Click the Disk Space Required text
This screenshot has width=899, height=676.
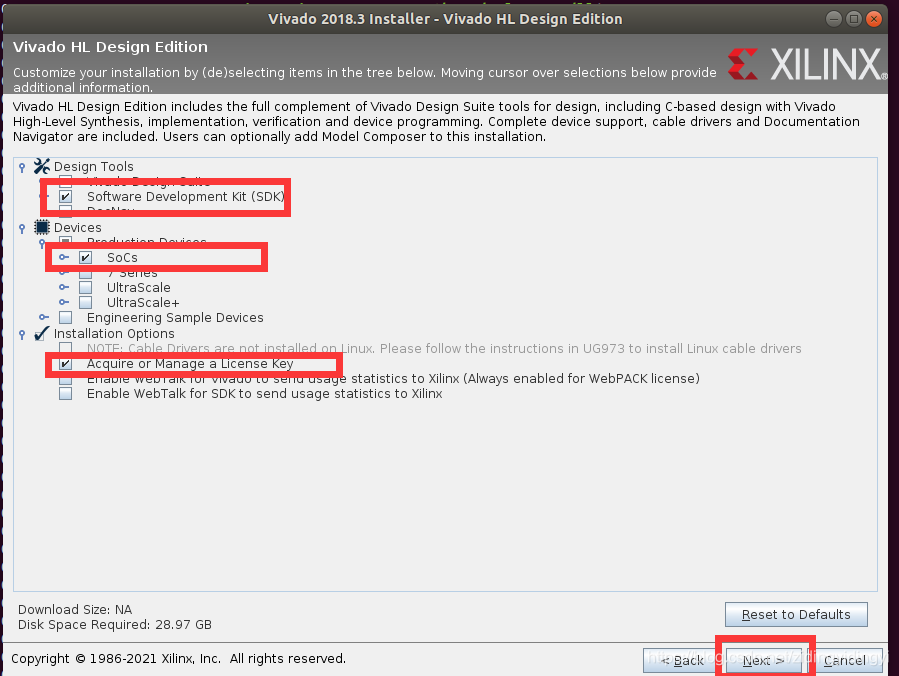[x=115, y=624]
